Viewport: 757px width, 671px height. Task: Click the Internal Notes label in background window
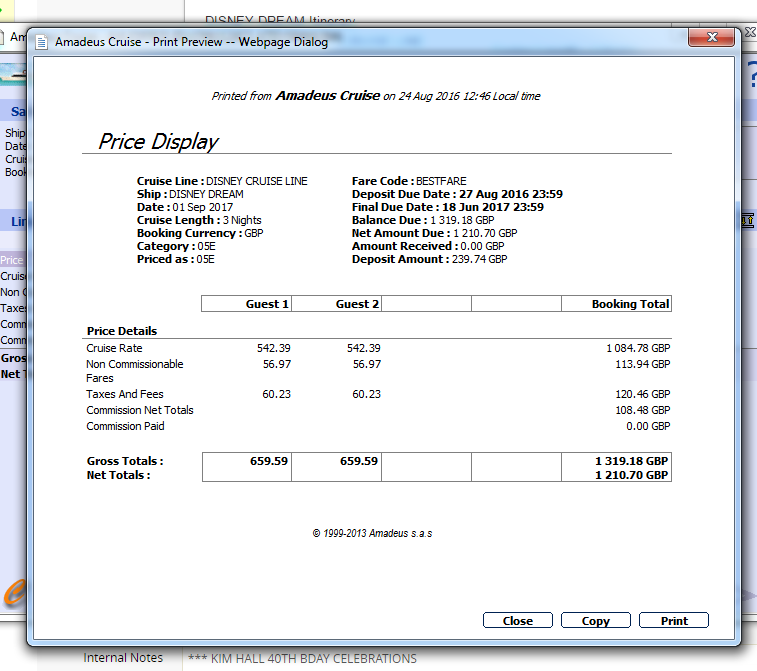123,657
